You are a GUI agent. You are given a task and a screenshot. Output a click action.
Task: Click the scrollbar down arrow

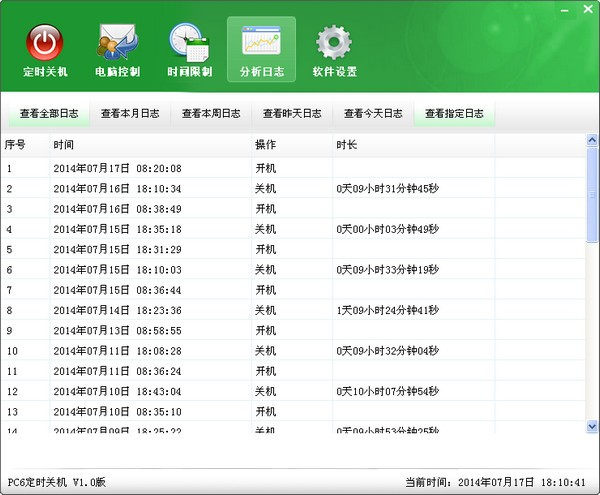(x=592, y=426)
